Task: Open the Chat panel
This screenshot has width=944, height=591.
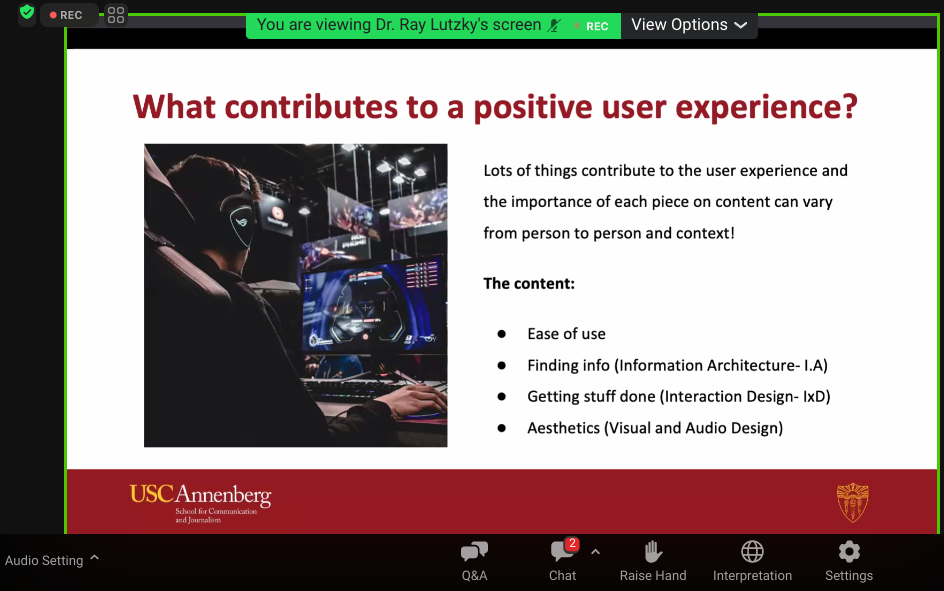Action: pos(562,561)
